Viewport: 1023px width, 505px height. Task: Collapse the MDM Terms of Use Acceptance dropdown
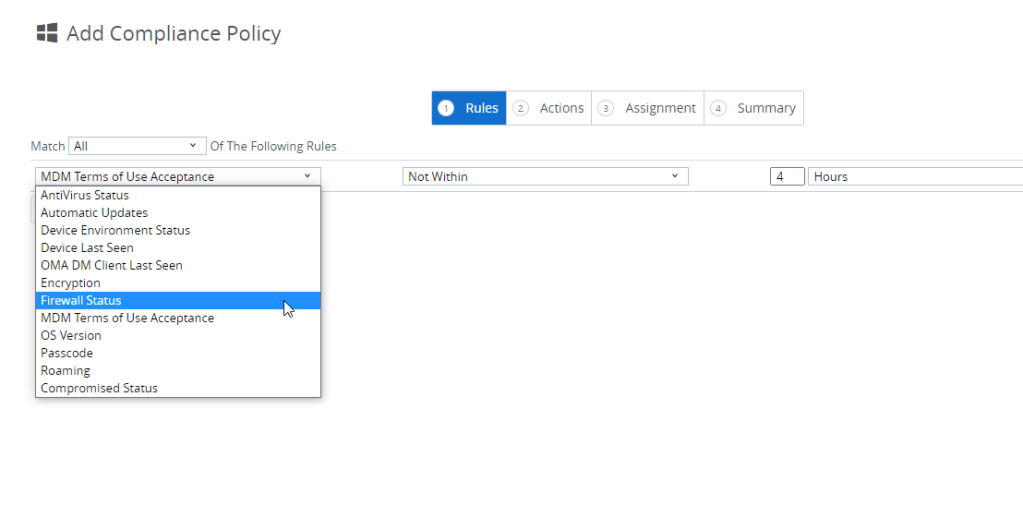177,177
